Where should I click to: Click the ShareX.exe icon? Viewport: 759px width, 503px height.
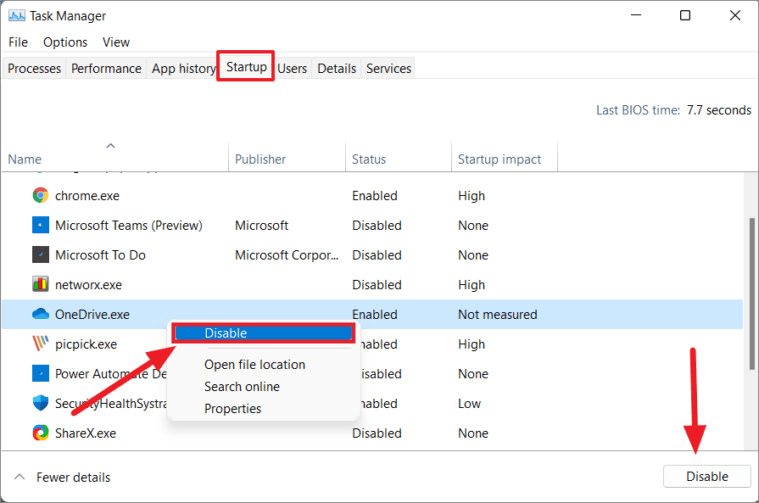(x=41, y=433)
